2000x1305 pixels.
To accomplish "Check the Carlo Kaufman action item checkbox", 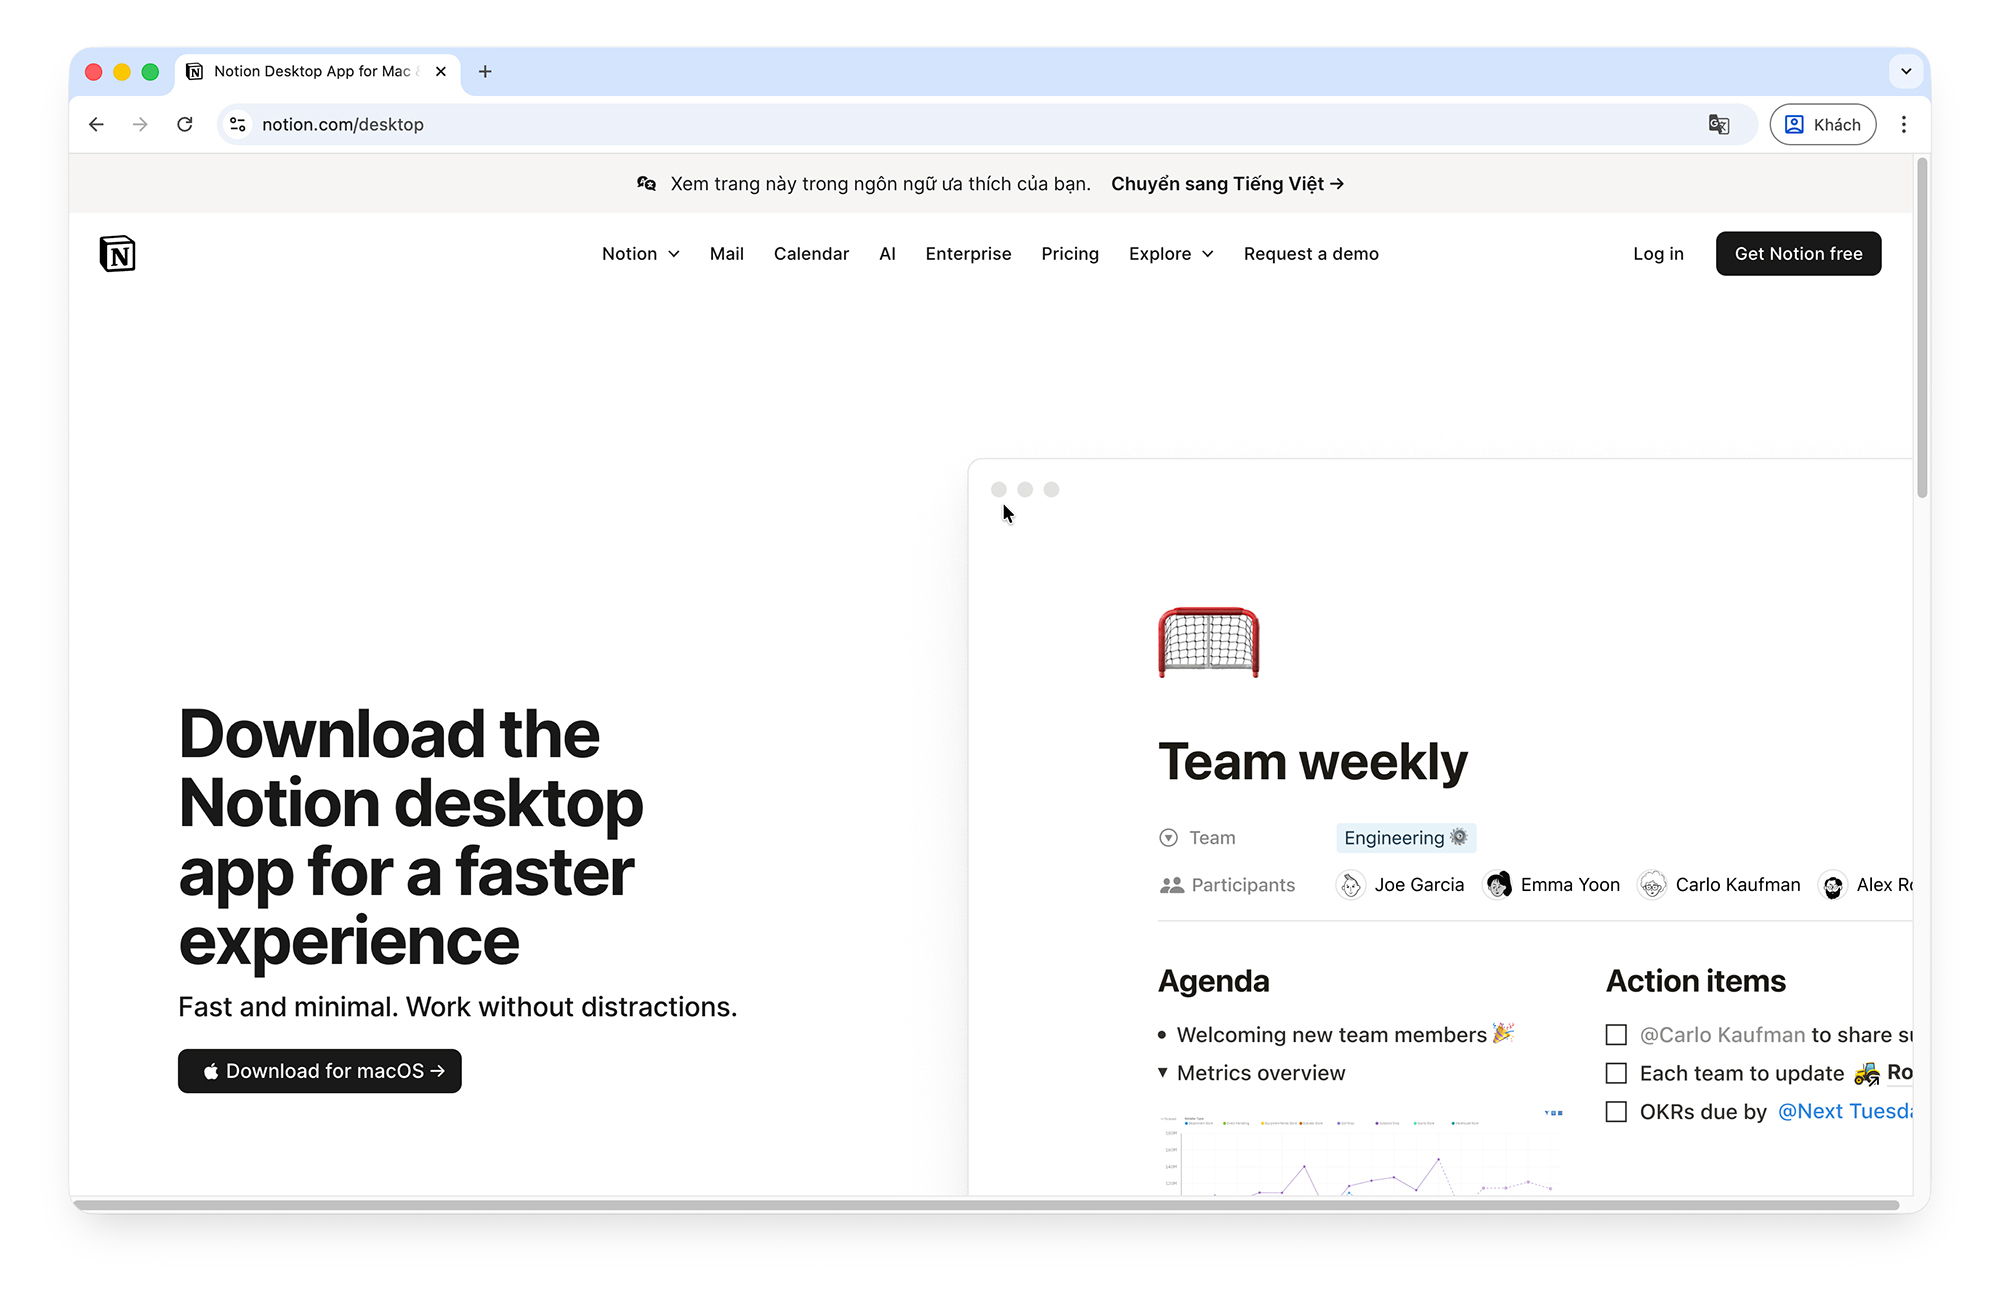I will pyautogui.click(x=1616, y=1035).
